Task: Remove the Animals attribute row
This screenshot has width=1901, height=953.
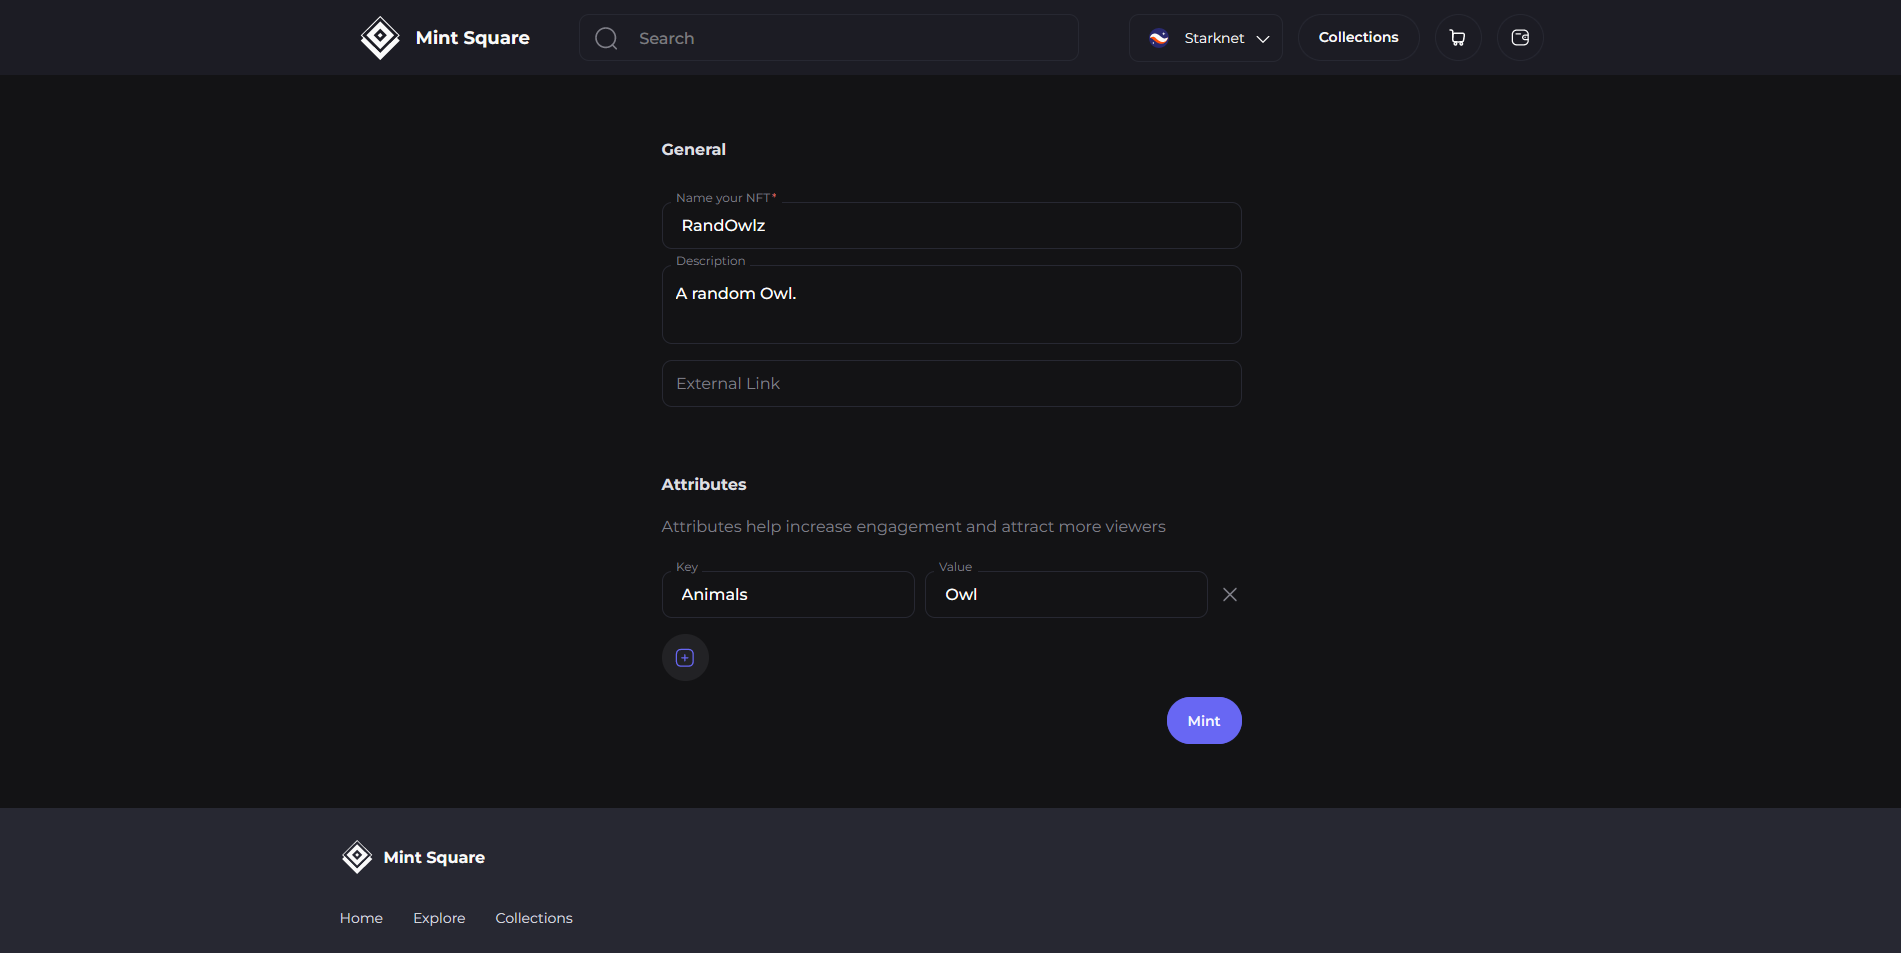Action: 1230,595
